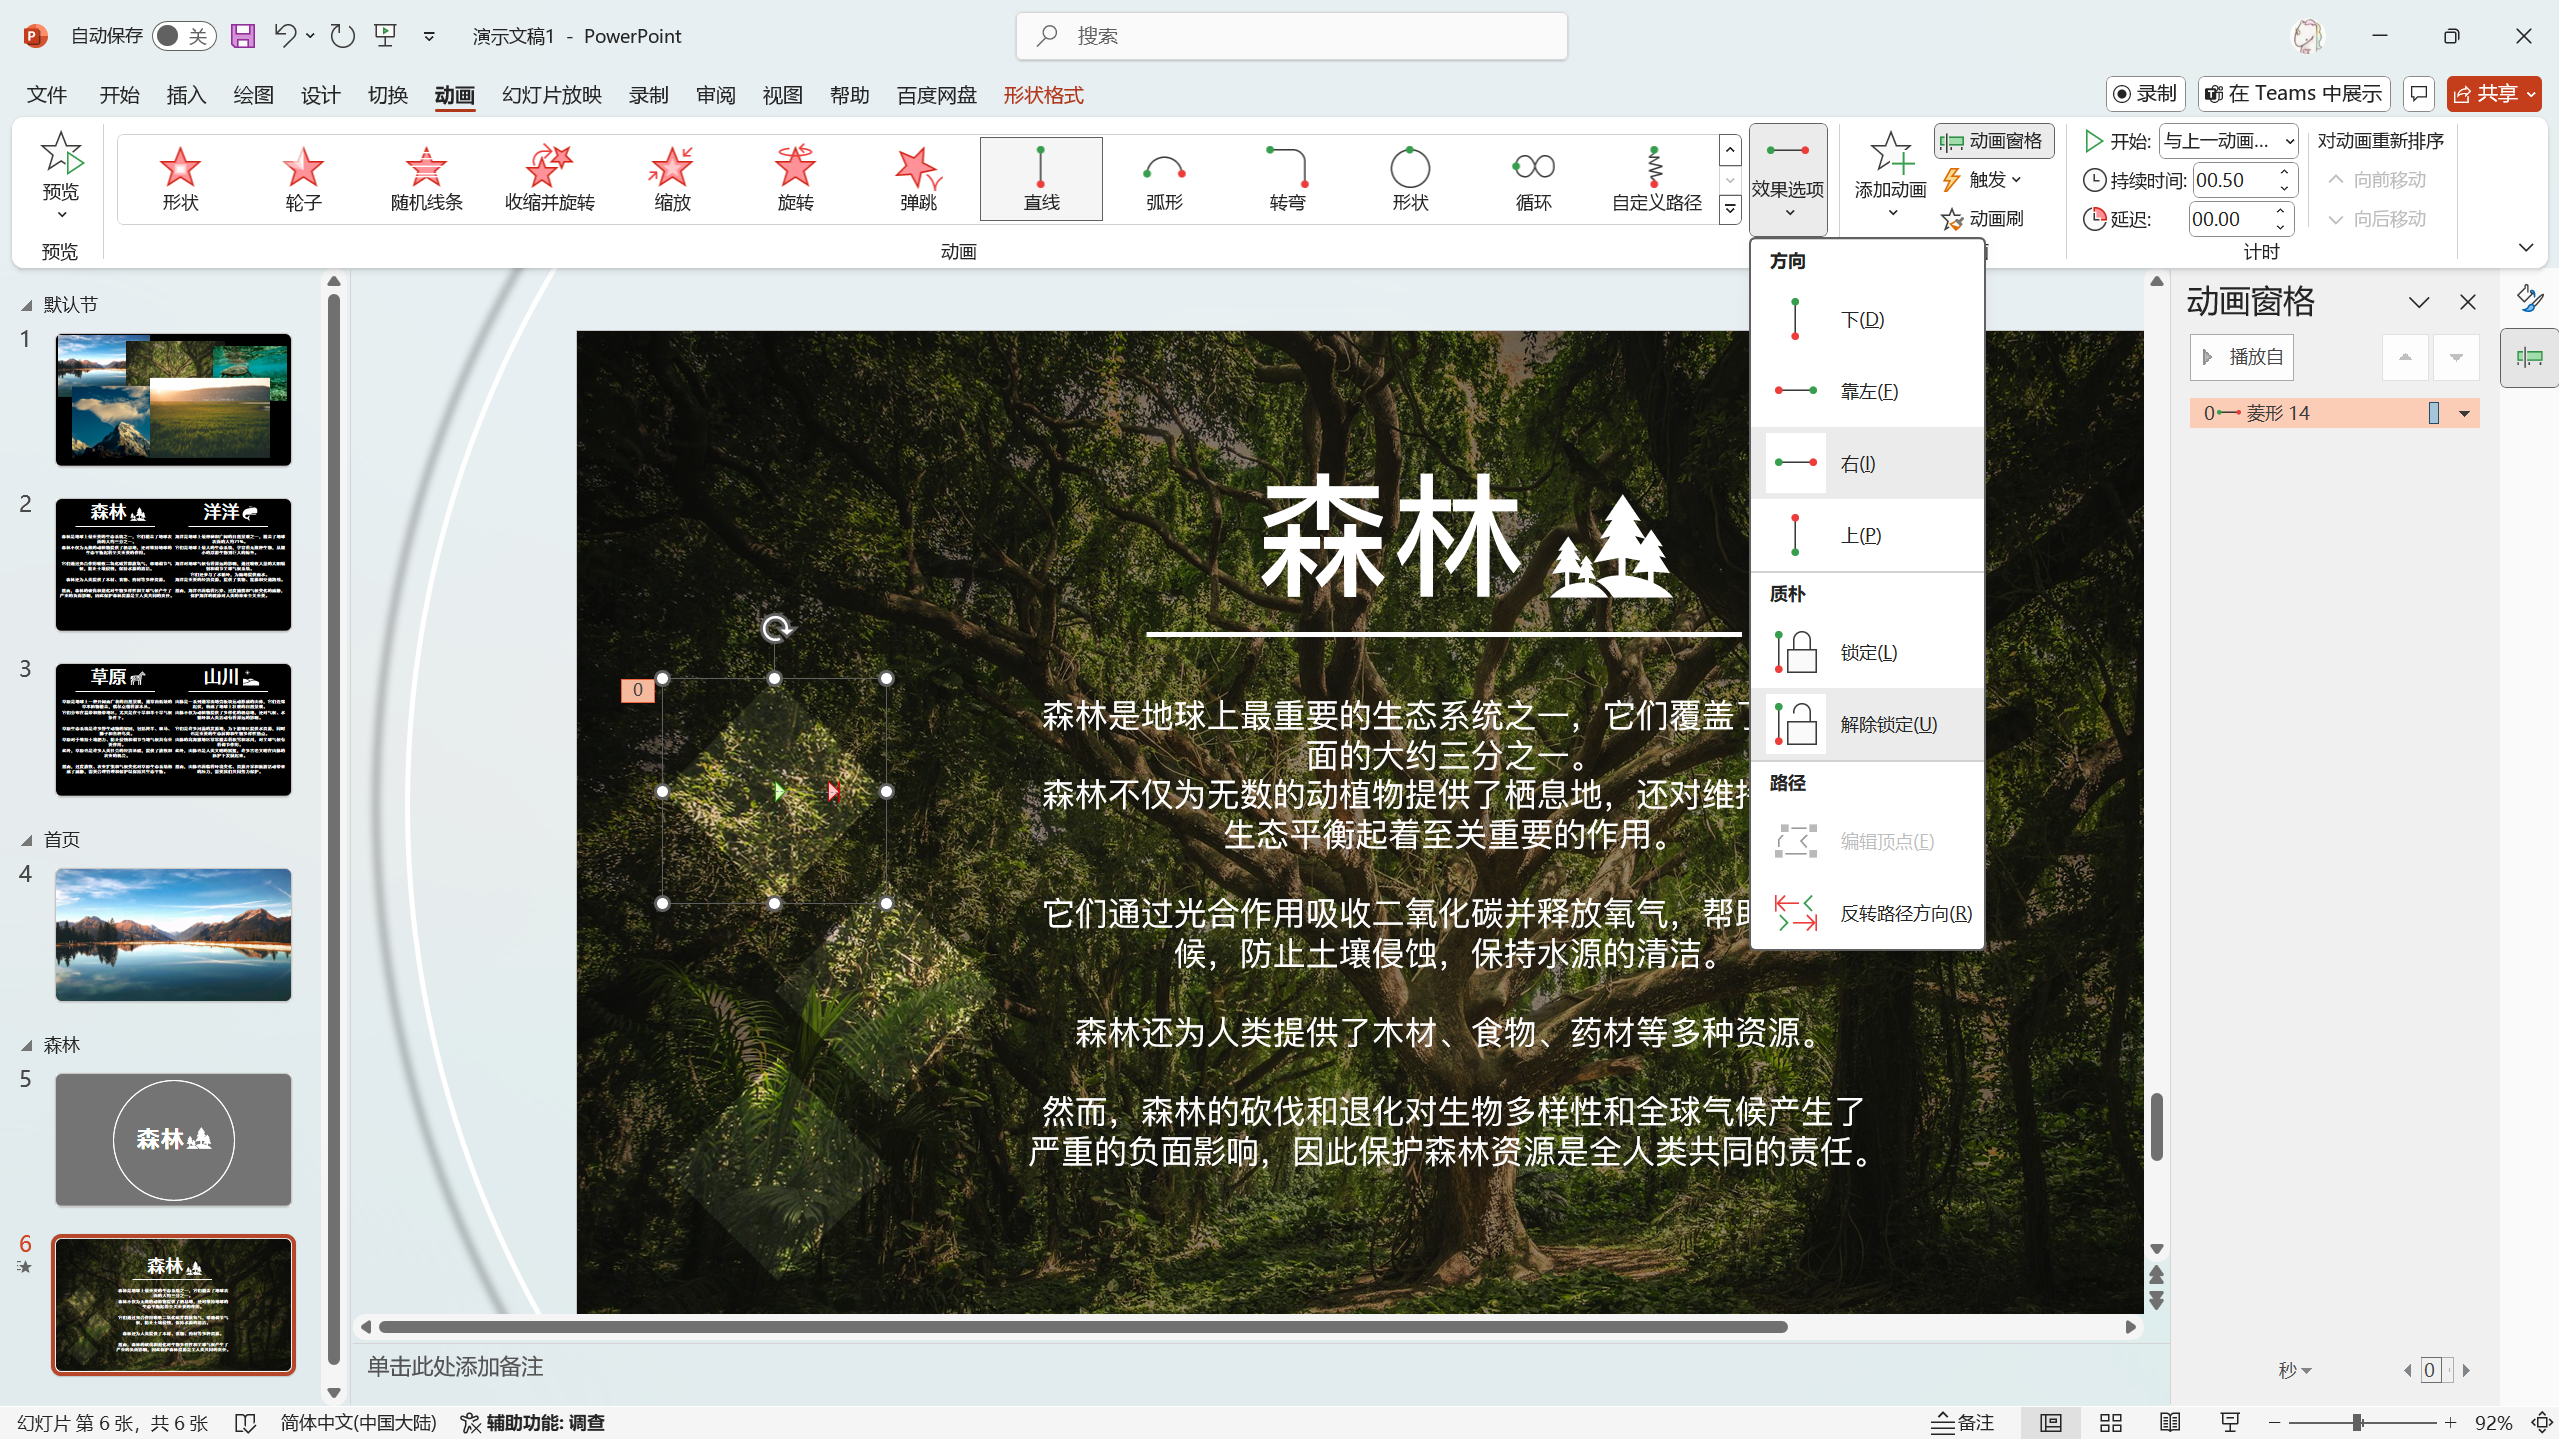This screenshot has width=2559, height=1439.
Task: Select direction 下(D) in effect options
Action: tap(1867, 319)
